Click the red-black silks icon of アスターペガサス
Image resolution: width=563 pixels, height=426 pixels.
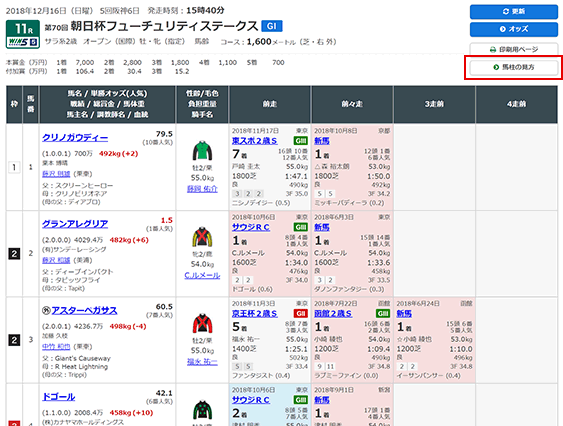click(x=202, y=323)
